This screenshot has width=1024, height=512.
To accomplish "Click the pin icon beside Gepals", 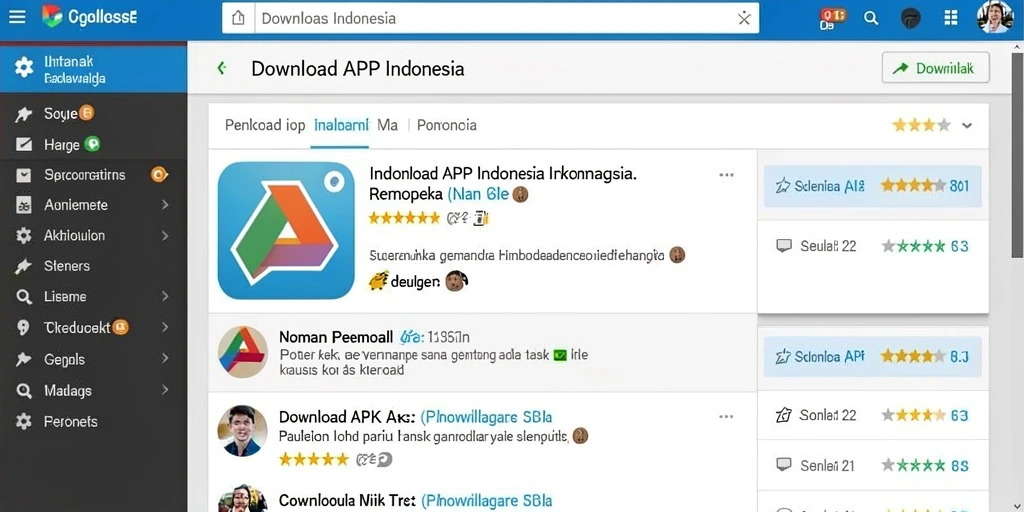I will pos(24,359).
